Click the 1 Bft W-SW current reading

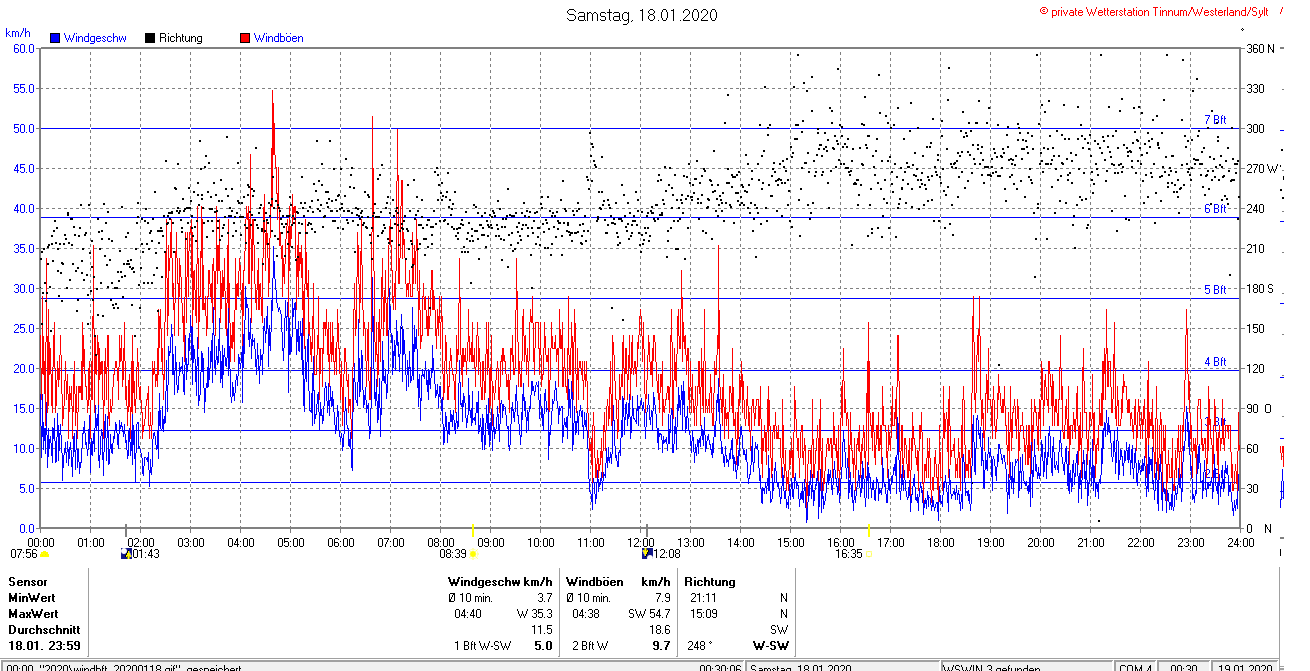[x=483, y=646]
